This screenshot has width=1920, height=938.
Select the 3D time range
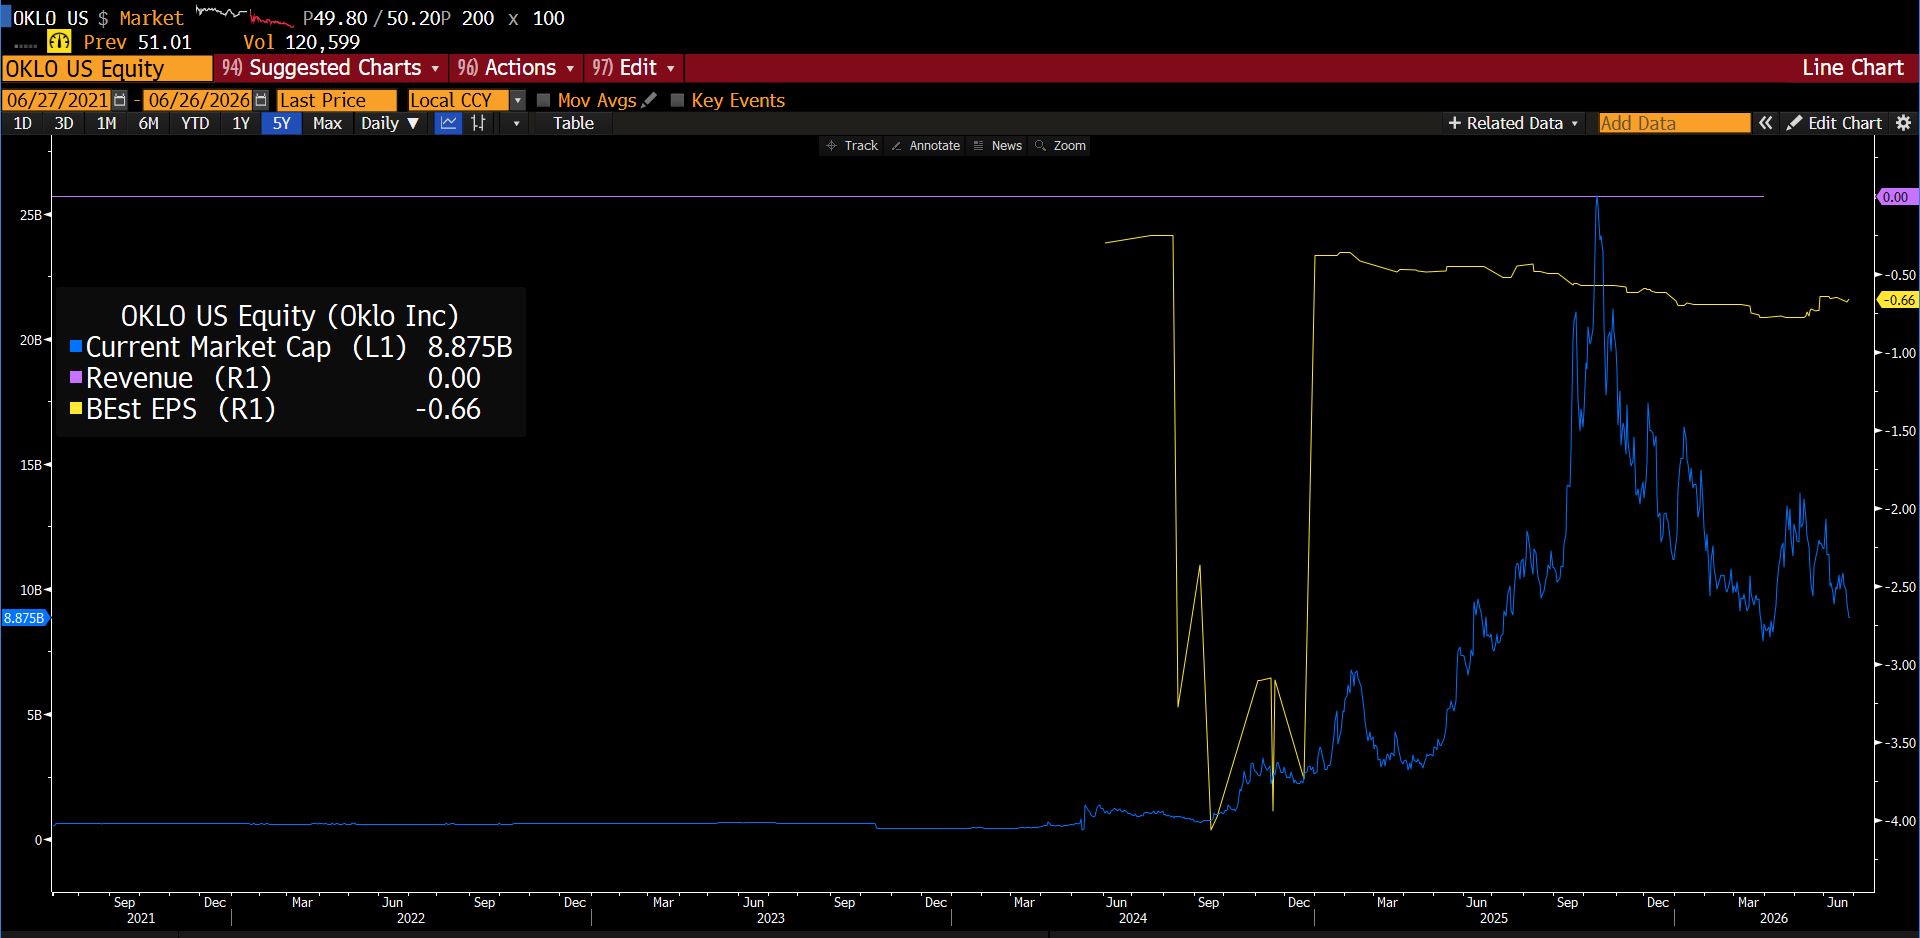[64, 123]
